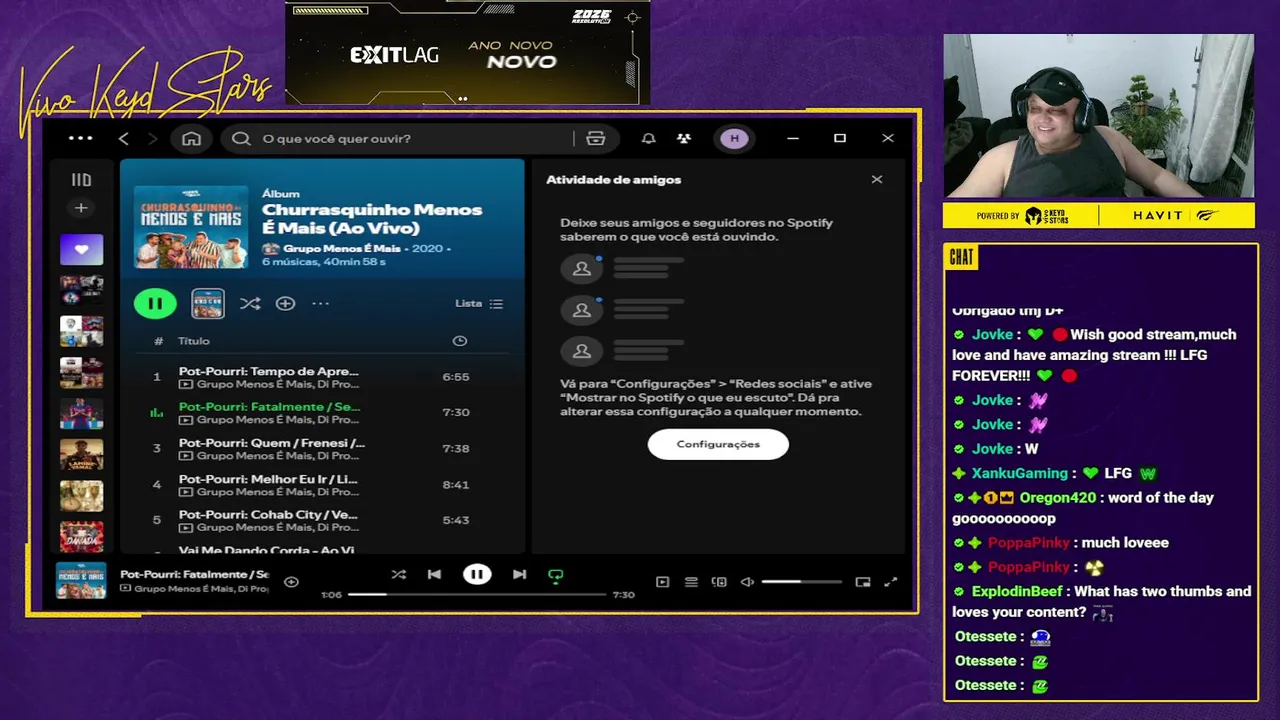Seek within the song progress bar
Viewport: 1280px width, 720px height.
(x=477, y=594)
